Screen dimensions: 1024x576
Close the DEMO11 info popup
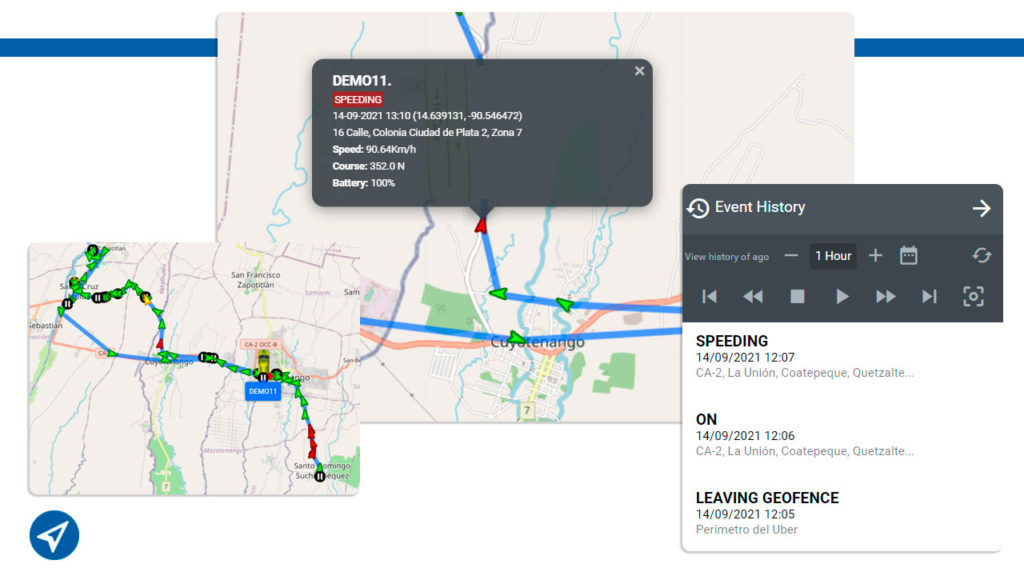click(x=639, y=71)
